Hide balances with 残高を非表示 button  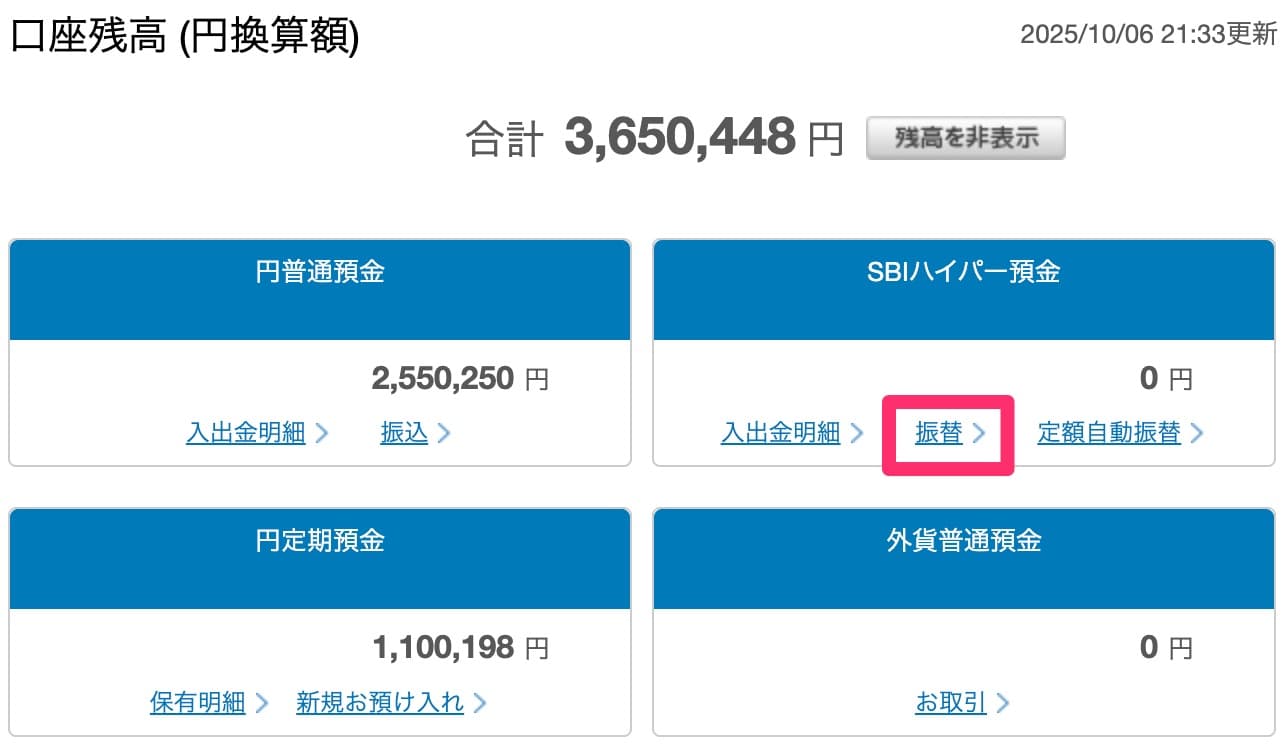pos(965,138)
